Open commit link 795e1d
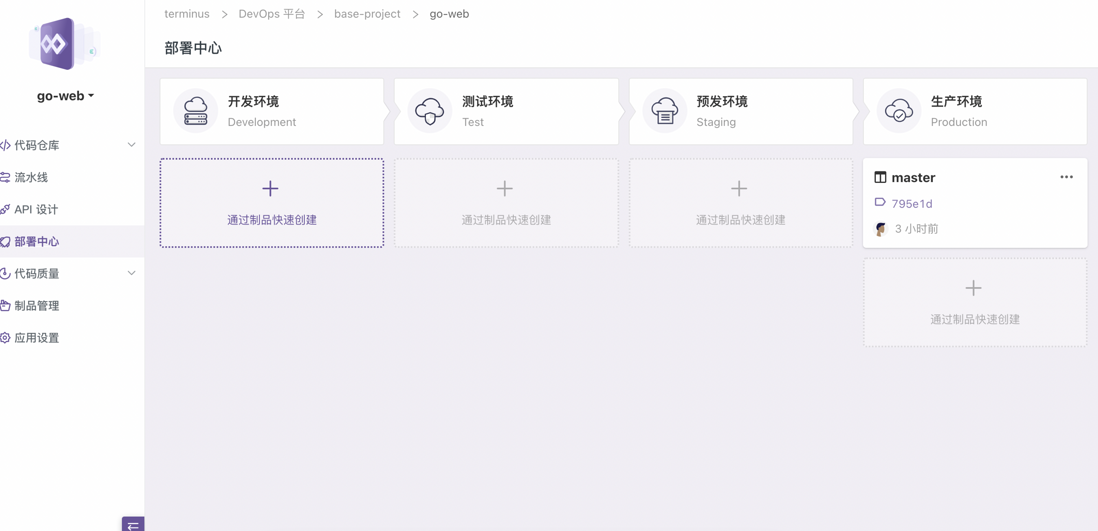1098x531 pixels. pos(912,204)
